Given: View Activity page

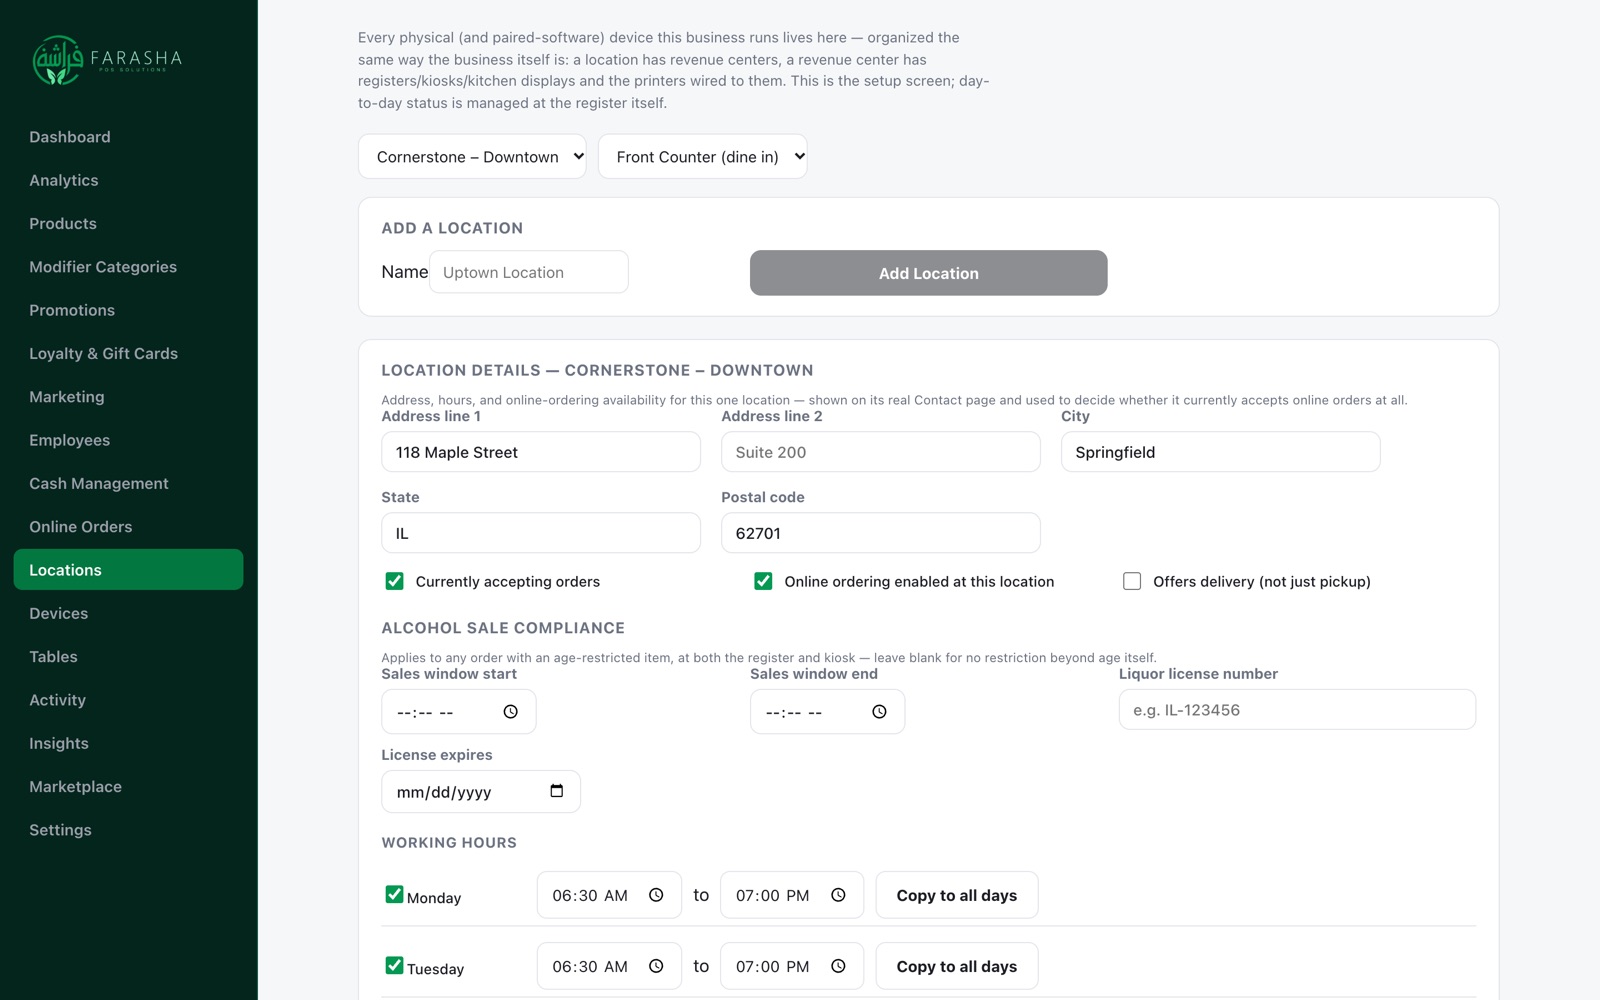Looking at the screenshot, I should 129,700.
